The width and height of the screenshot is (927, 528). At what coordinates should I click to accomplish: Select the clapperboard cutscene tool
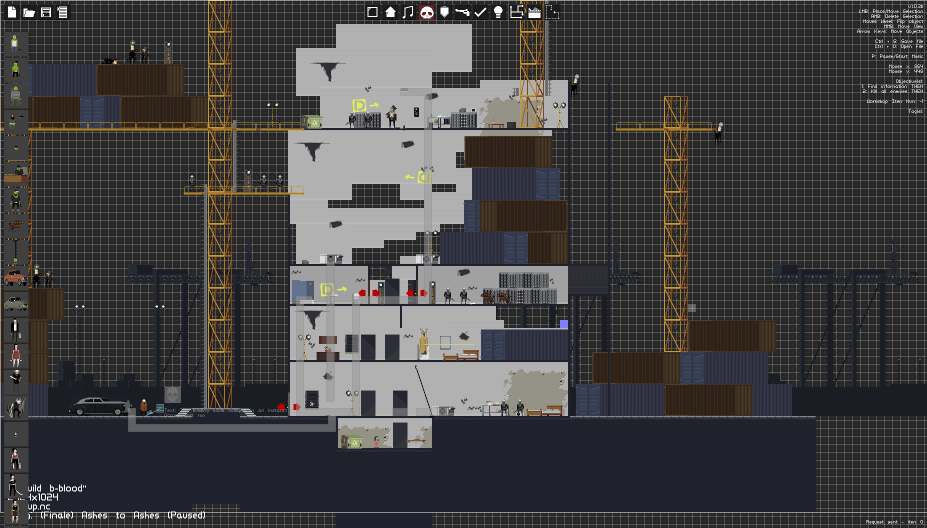(534, 12)
